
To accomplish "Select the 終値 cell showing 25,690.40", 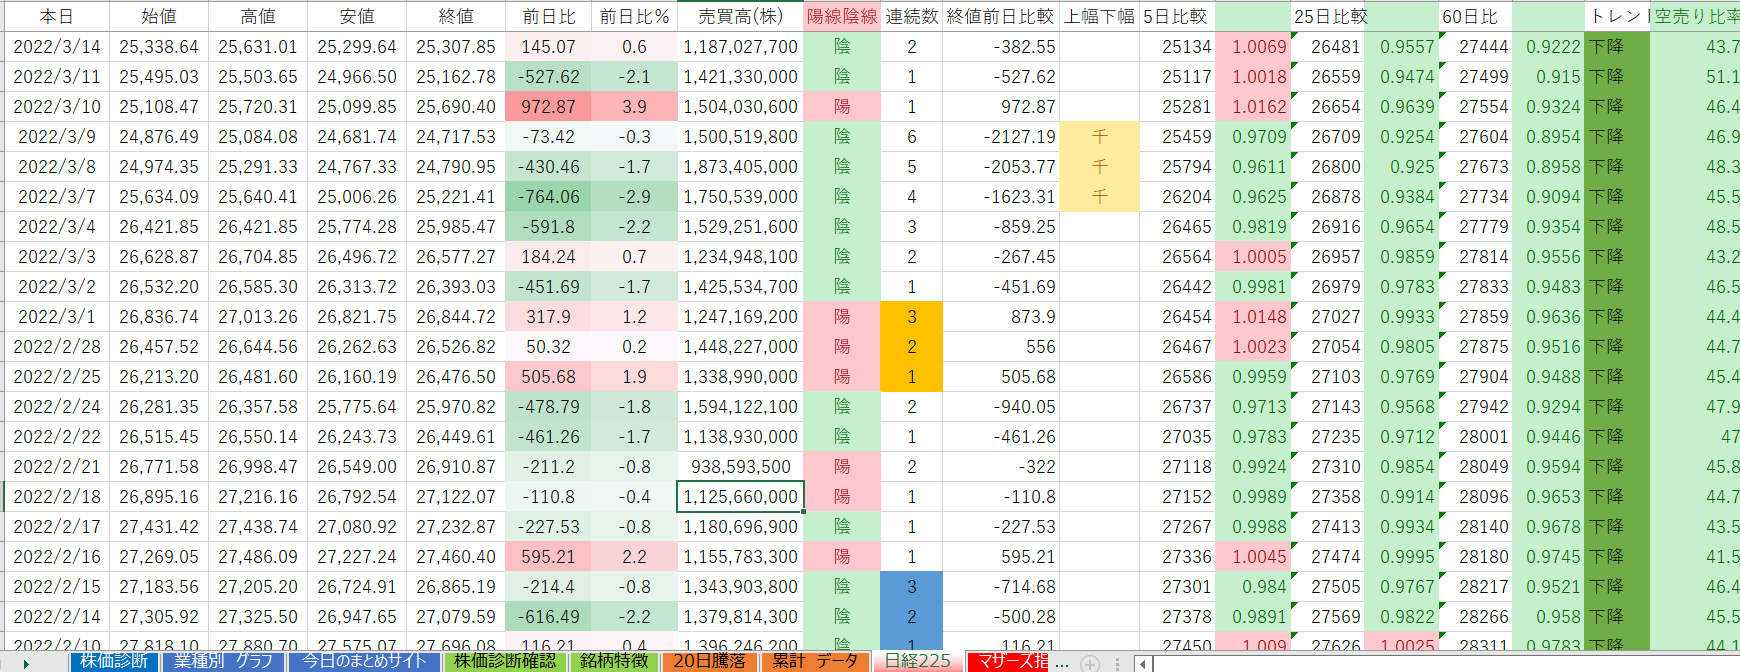I will coord(456,107).
